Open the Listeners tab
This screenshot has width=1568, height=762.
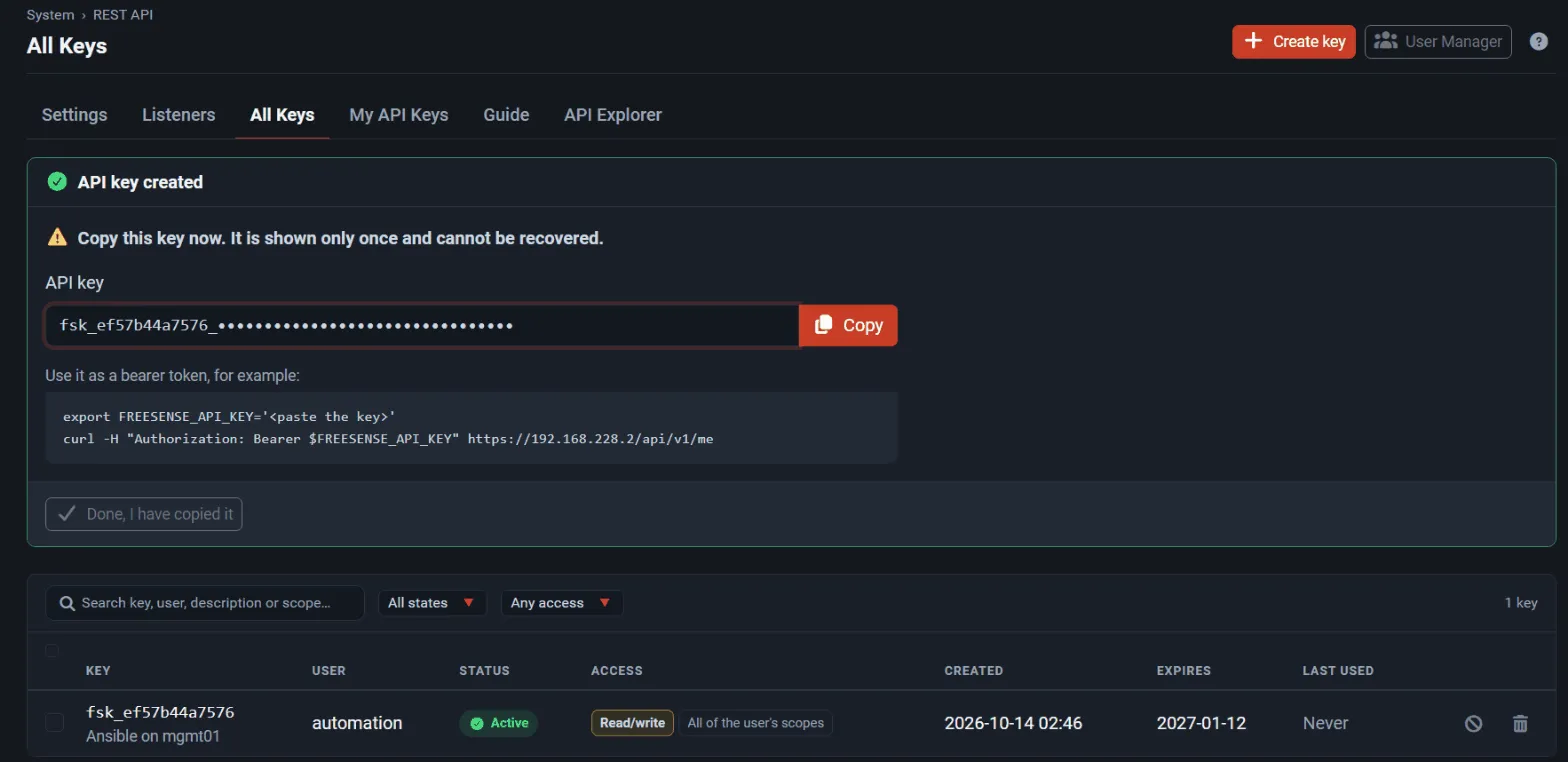pos(179,115)
